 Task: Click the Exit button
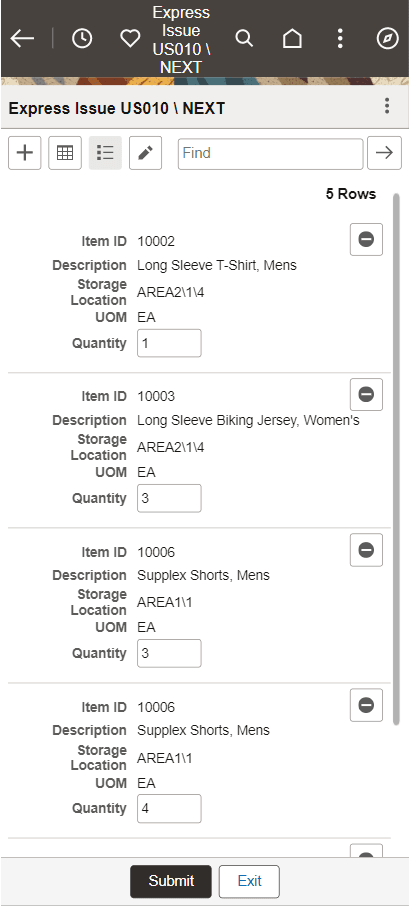[250, 881]
